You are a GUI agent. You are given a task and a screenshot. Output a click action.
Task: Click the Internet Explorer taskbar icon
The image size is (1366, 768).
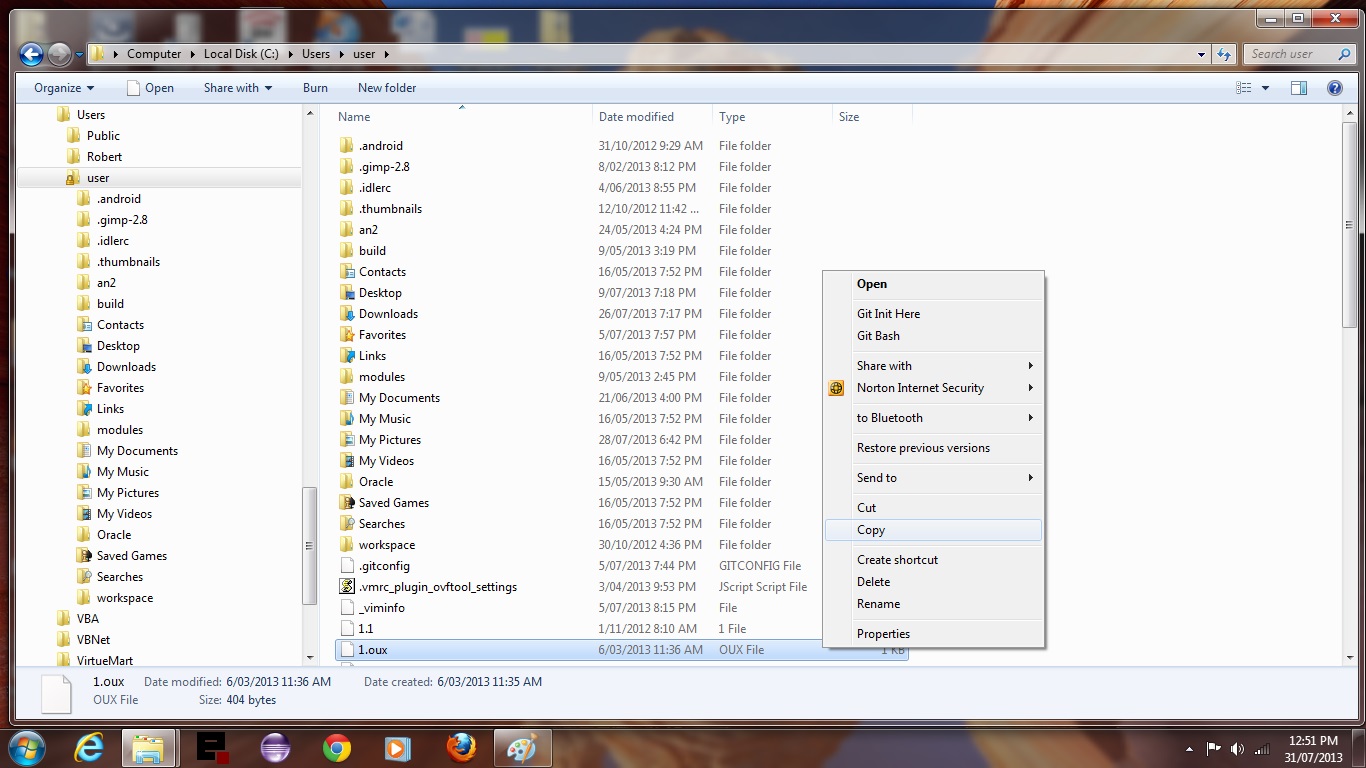(89, 748)
